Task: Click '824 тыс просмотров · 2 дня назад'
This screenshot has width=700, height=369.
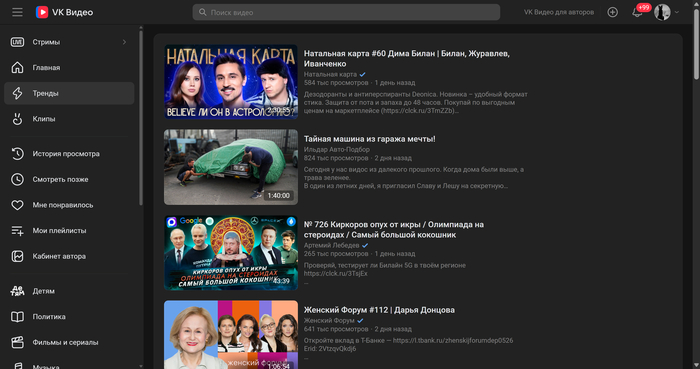Action: 358,158
